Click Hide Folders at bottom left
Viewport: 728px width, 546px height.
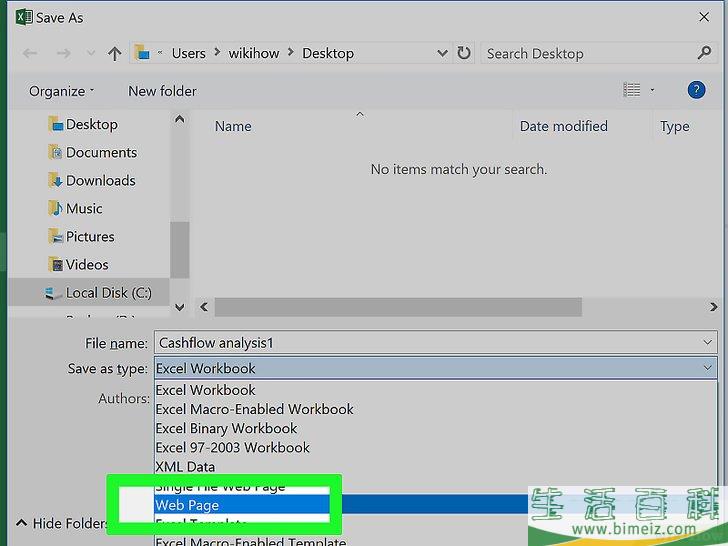pyautogui.click(x=60, y=523)
